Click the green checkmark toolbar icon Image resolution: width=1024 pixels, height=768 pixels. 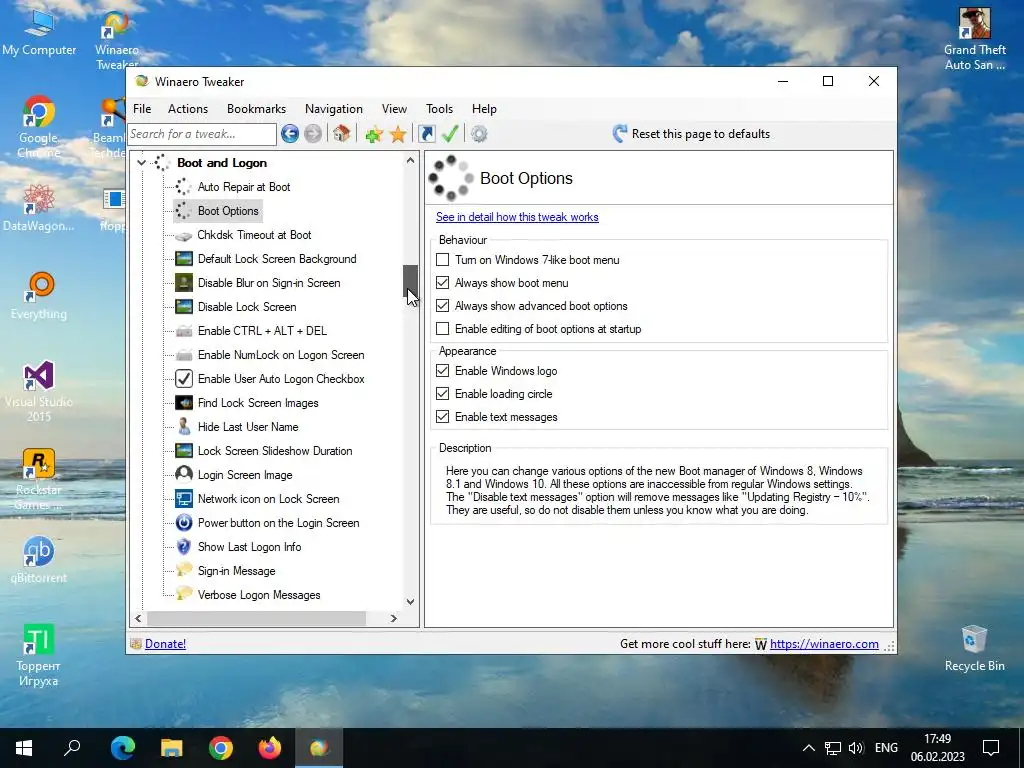450,134
